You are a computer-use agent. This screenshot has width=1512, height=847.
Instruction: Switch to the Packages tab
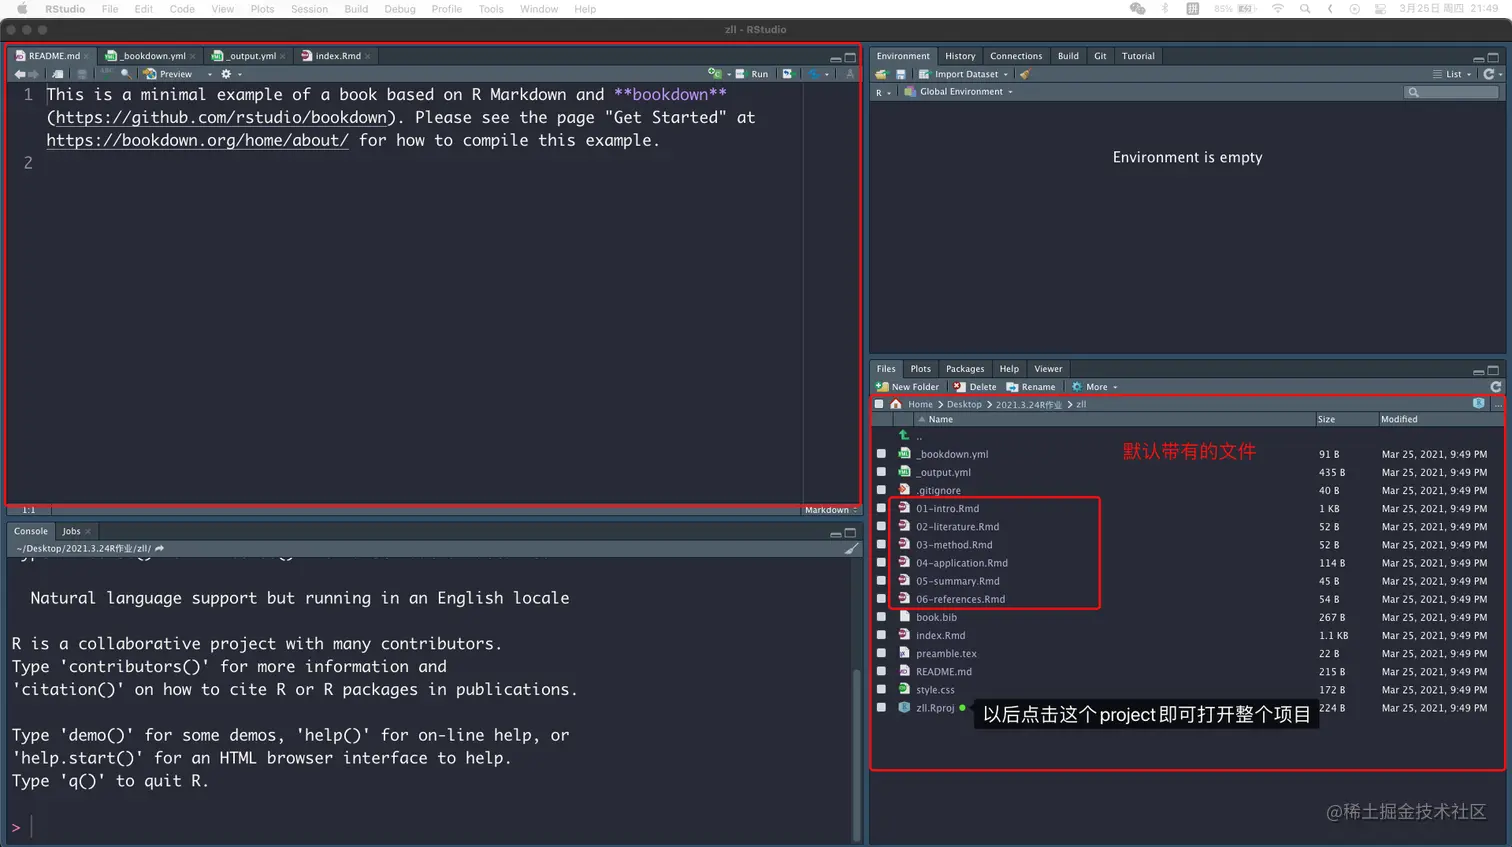[965, 369]
